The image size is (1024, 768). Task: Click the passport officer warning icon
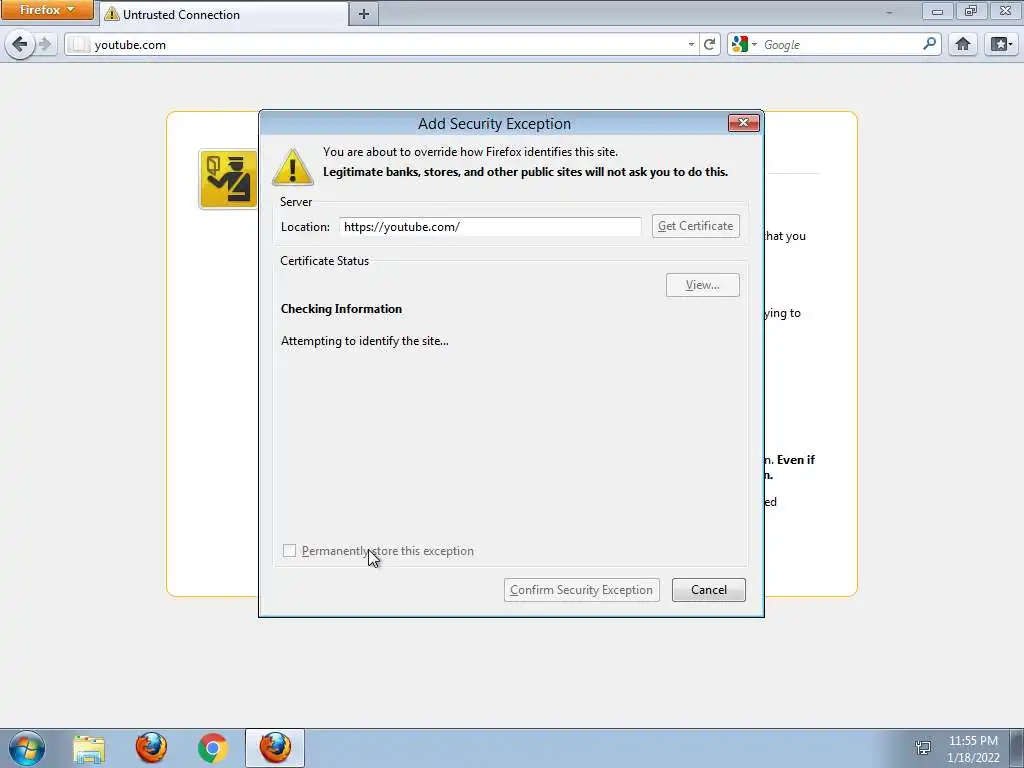[x=228, y=179]
